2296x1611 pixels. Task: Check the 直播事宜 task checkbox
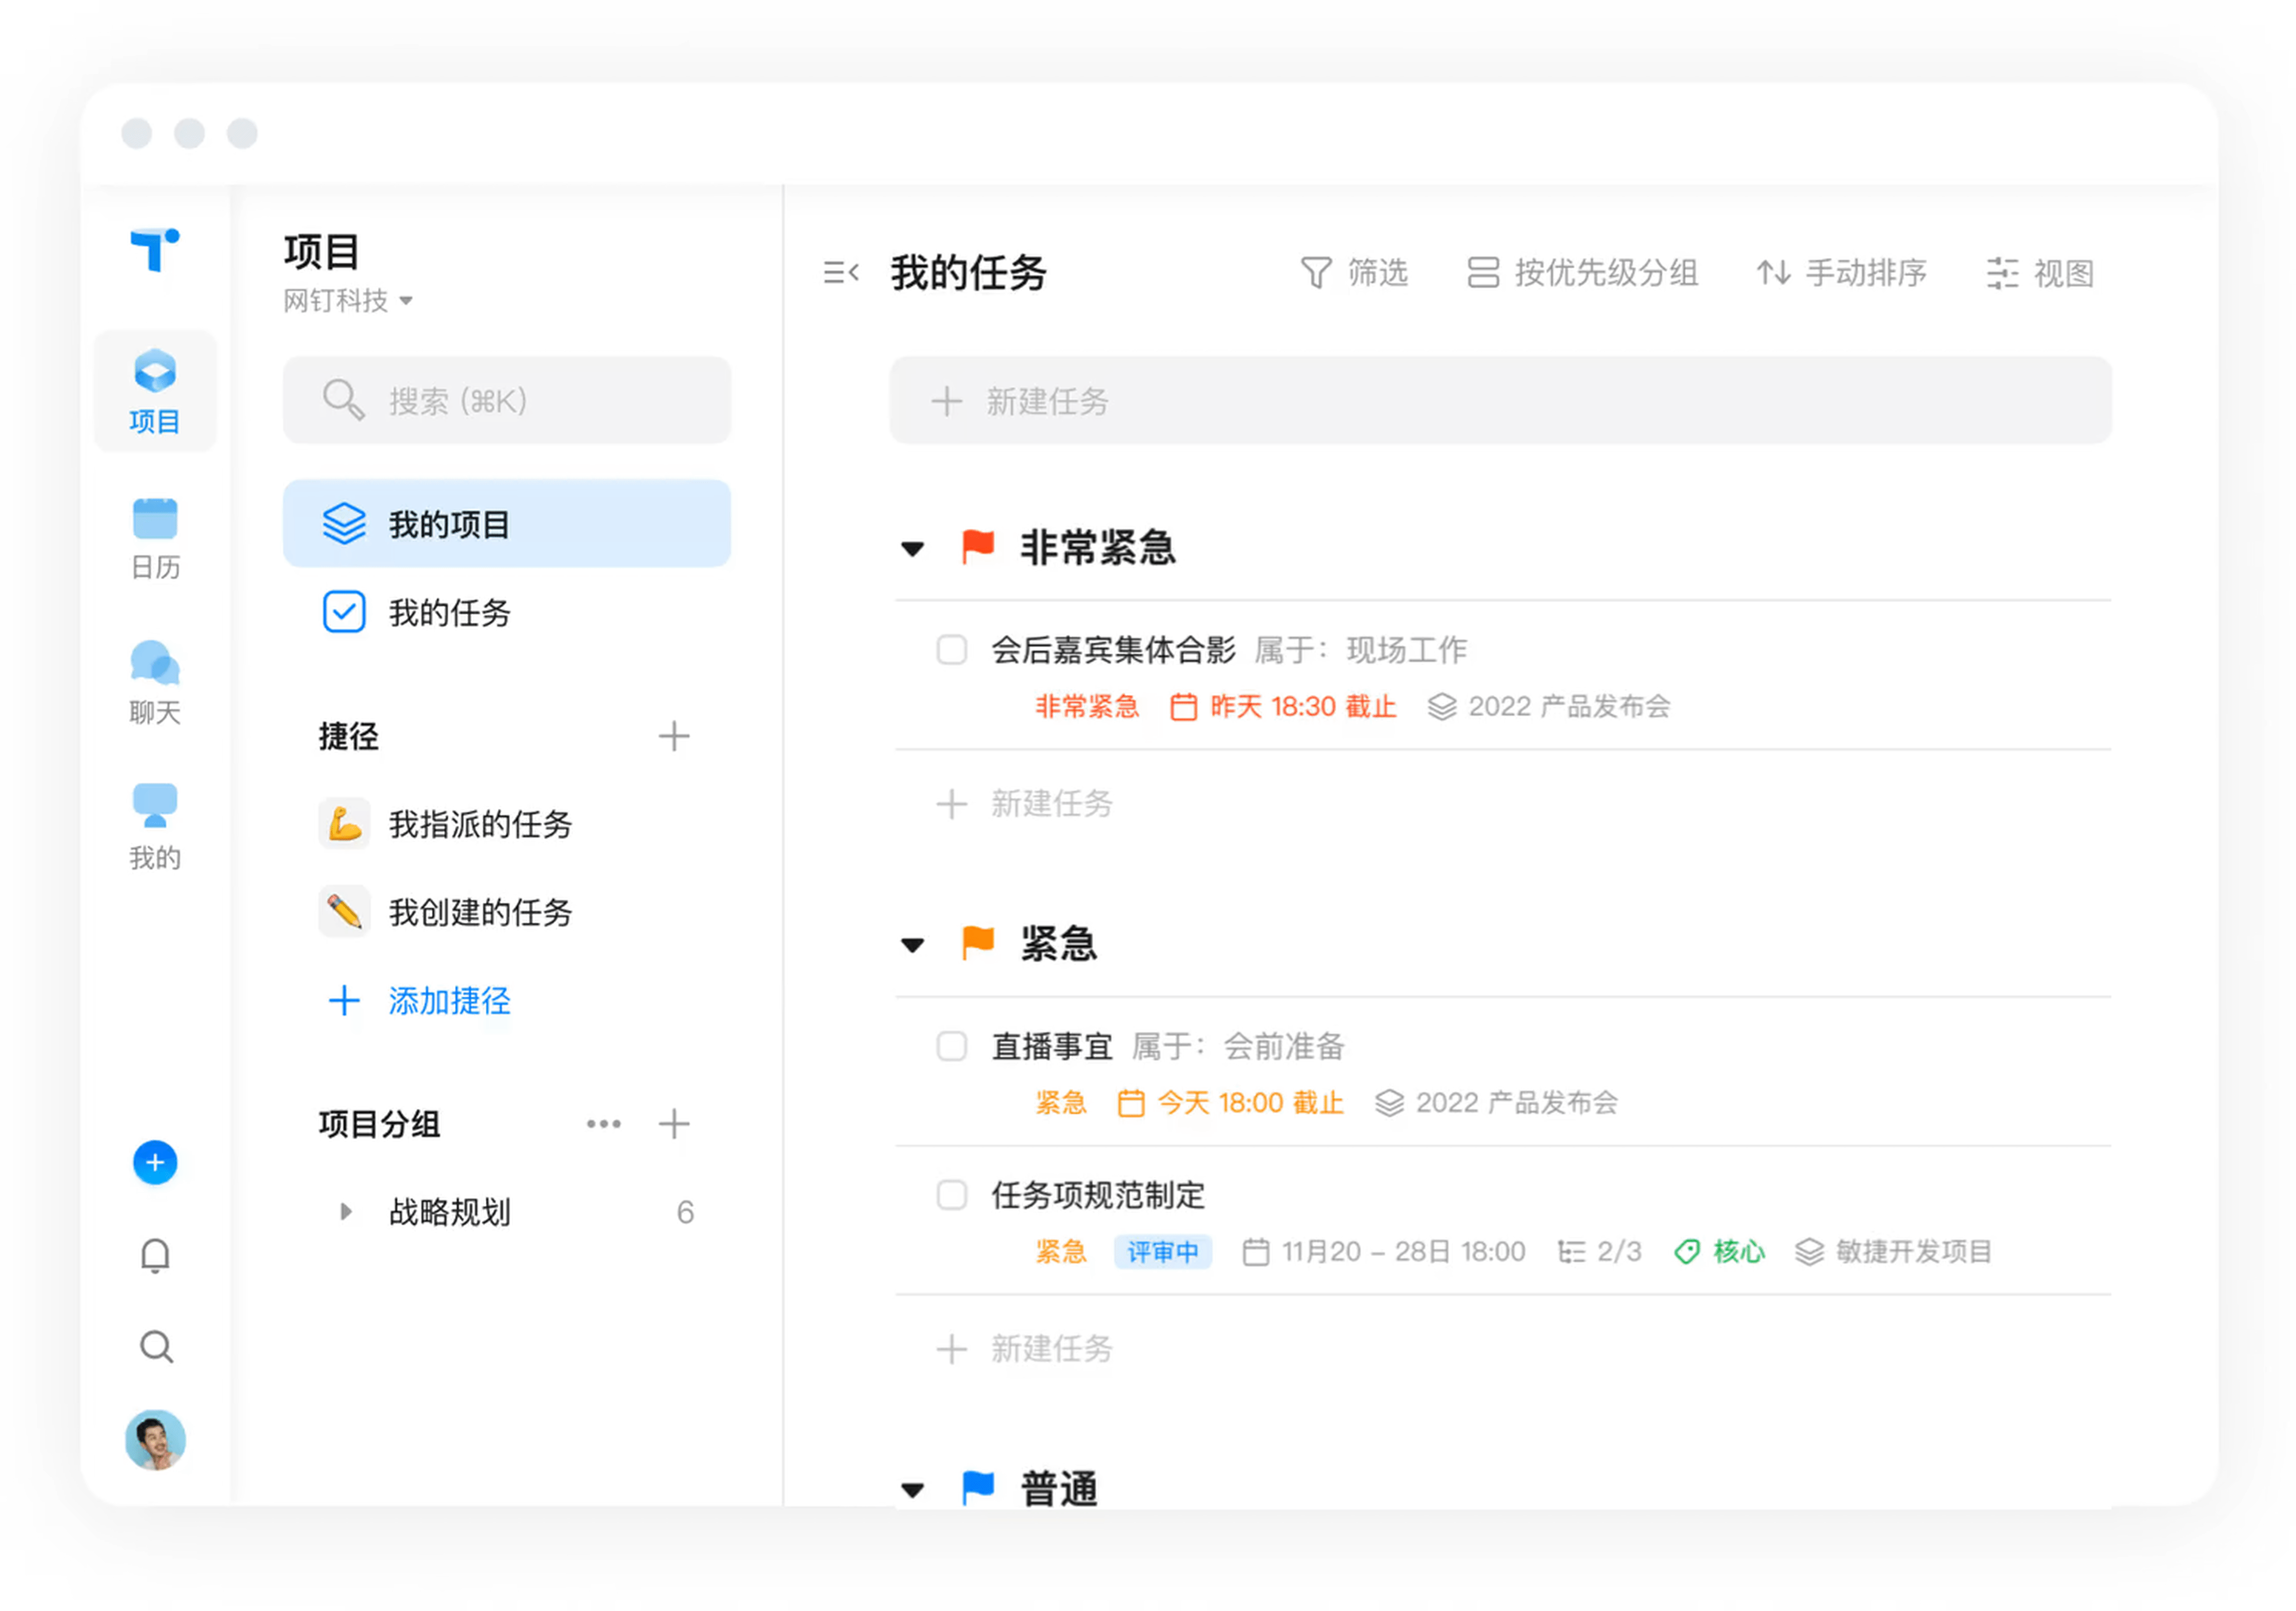[951, 1047]
